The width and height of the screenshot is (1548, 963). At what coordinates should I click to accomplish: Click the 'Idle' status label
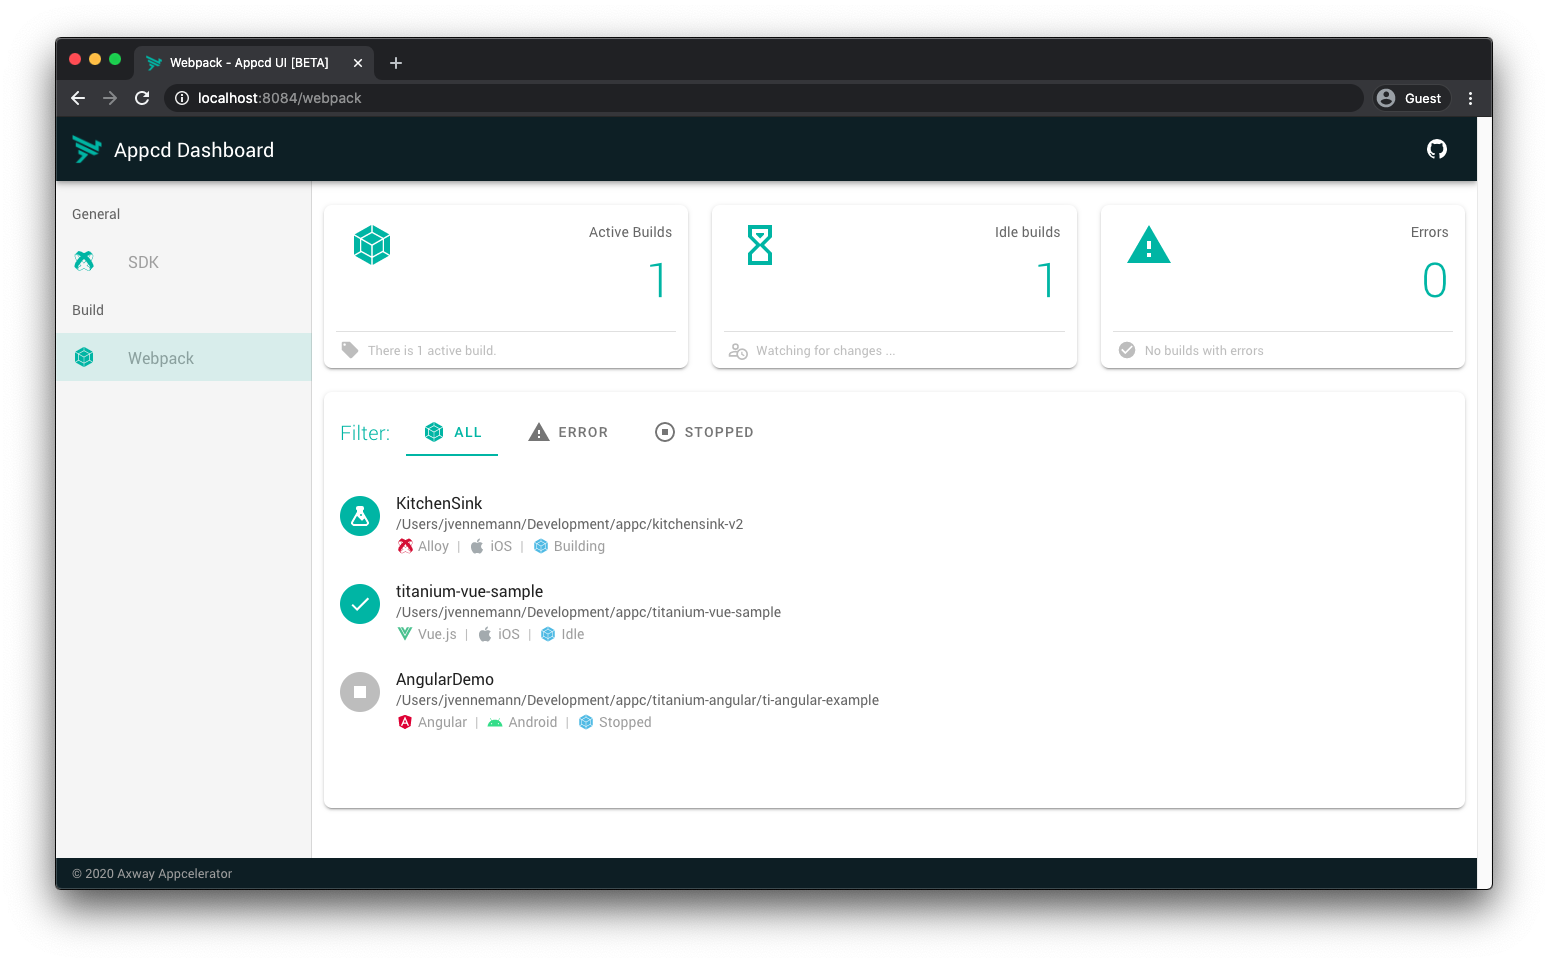[573, 634]
